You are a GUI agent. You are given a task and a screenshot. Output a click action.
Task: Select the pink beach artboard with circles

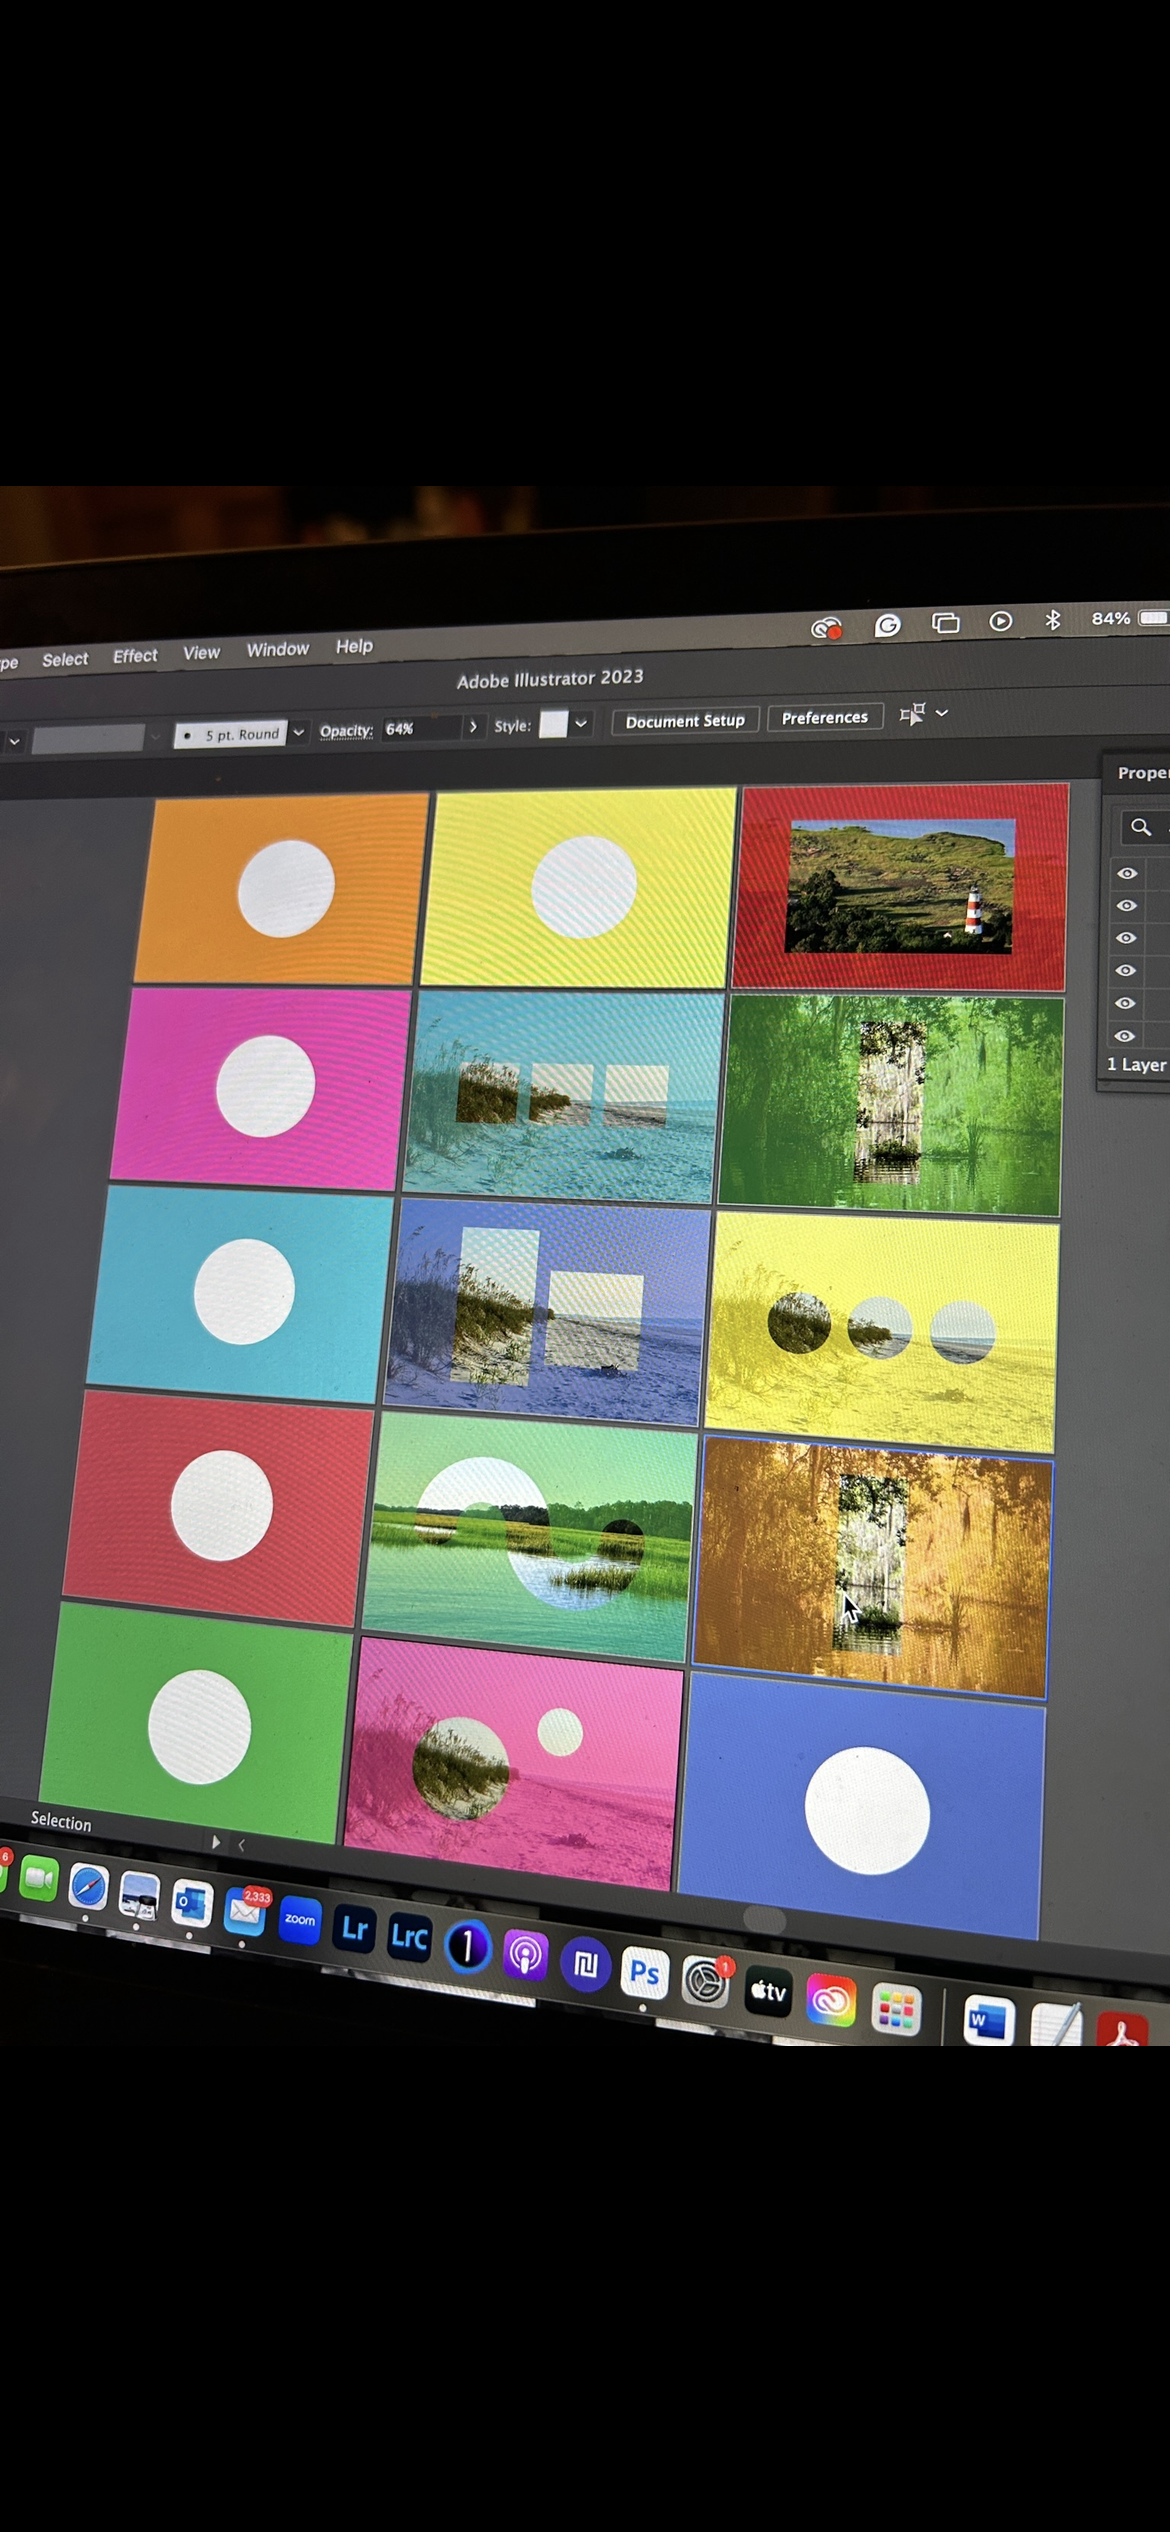[515, 1762]
